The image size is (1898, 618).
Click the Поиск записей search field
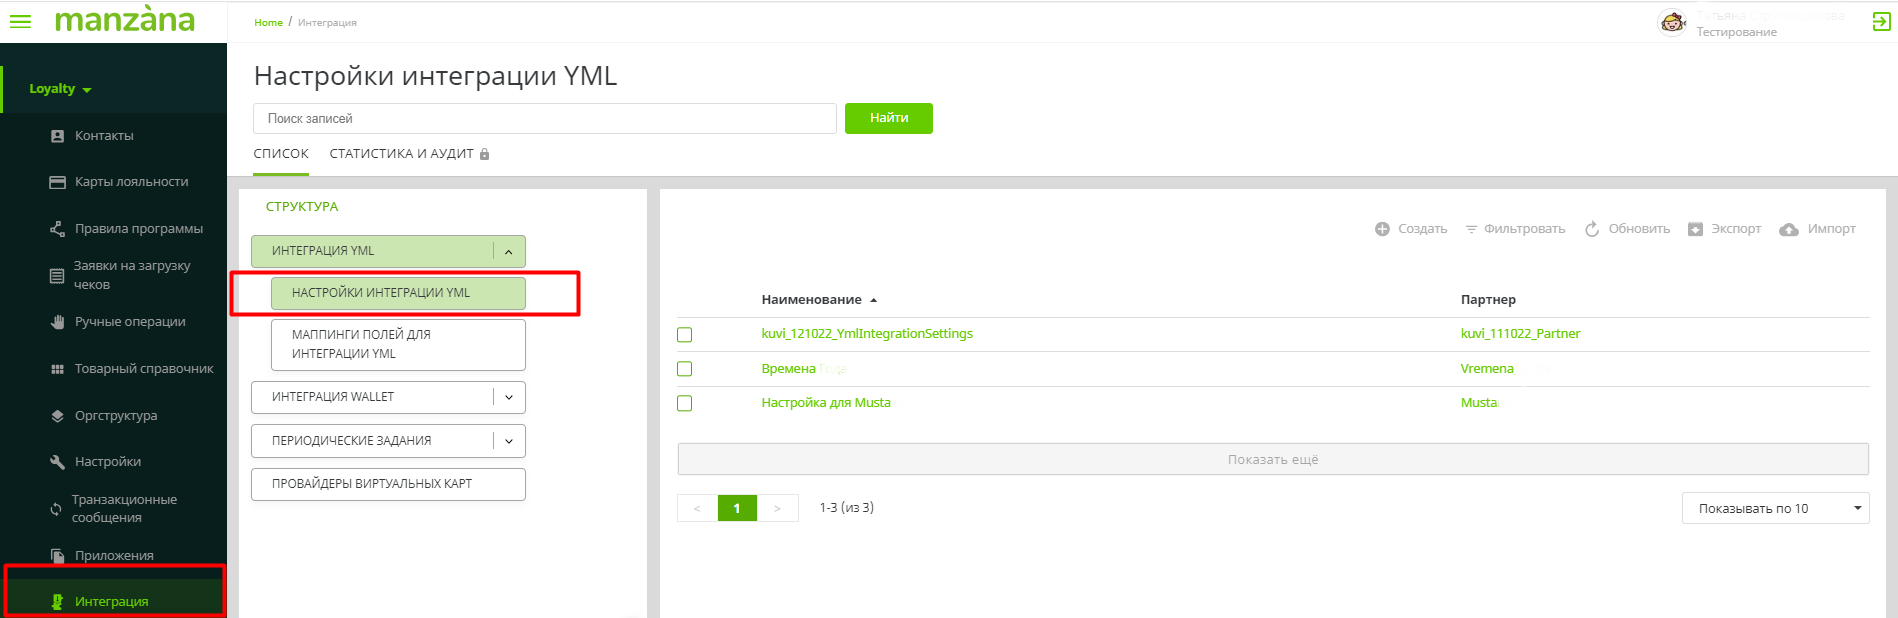(x=544, y=119)
